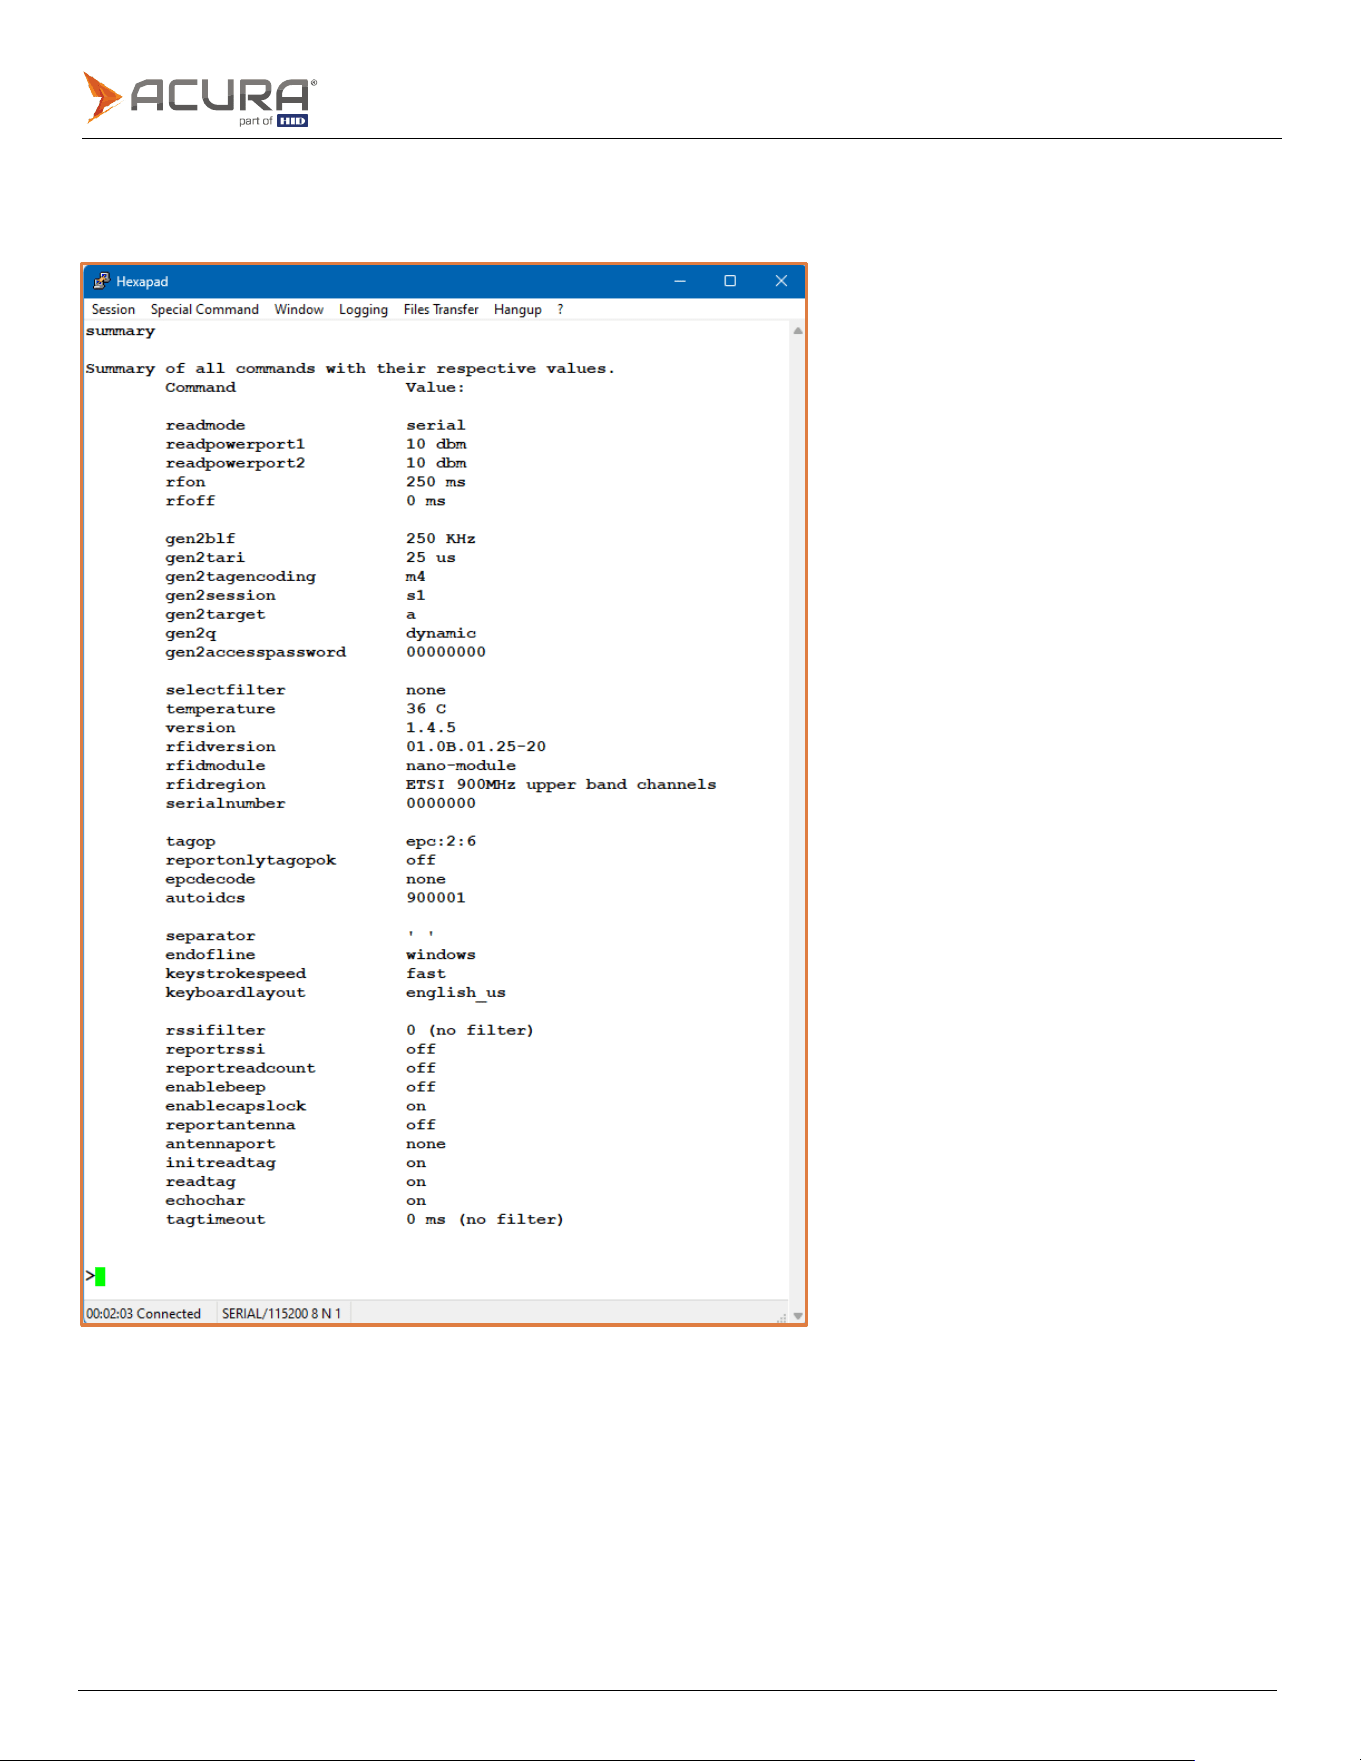Open the Window menu
The image size is (1361, 1761).
pos(299,310)
